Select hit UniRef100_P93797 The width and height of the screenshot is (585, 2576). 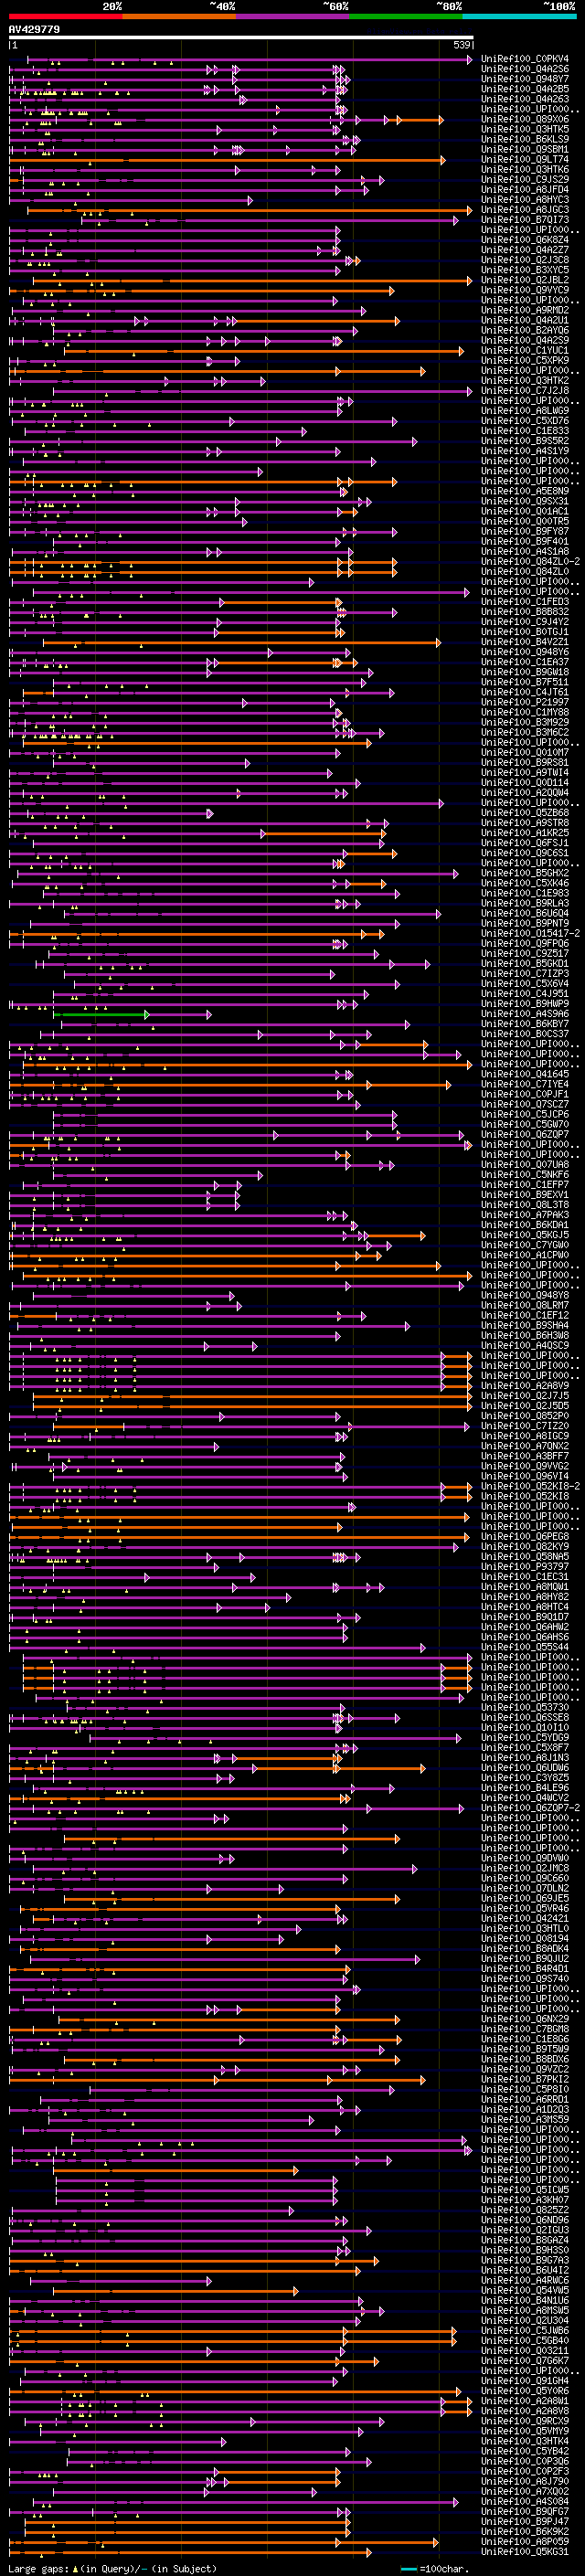pyautogui.click(x=525, y=1567)
